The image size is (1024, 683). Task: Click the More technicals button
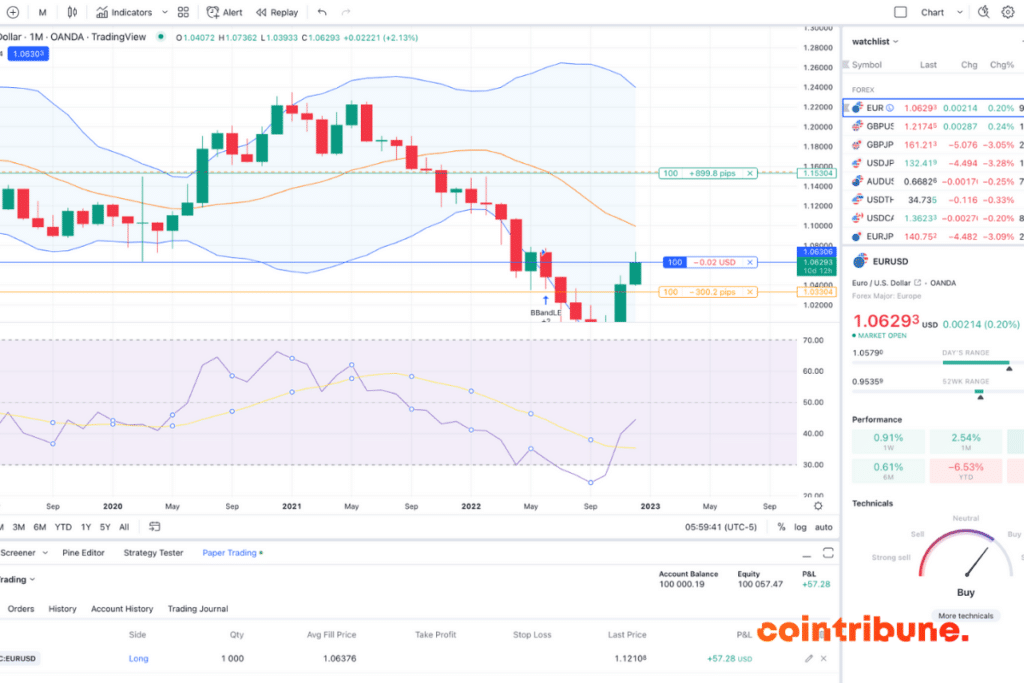(965, 615)
